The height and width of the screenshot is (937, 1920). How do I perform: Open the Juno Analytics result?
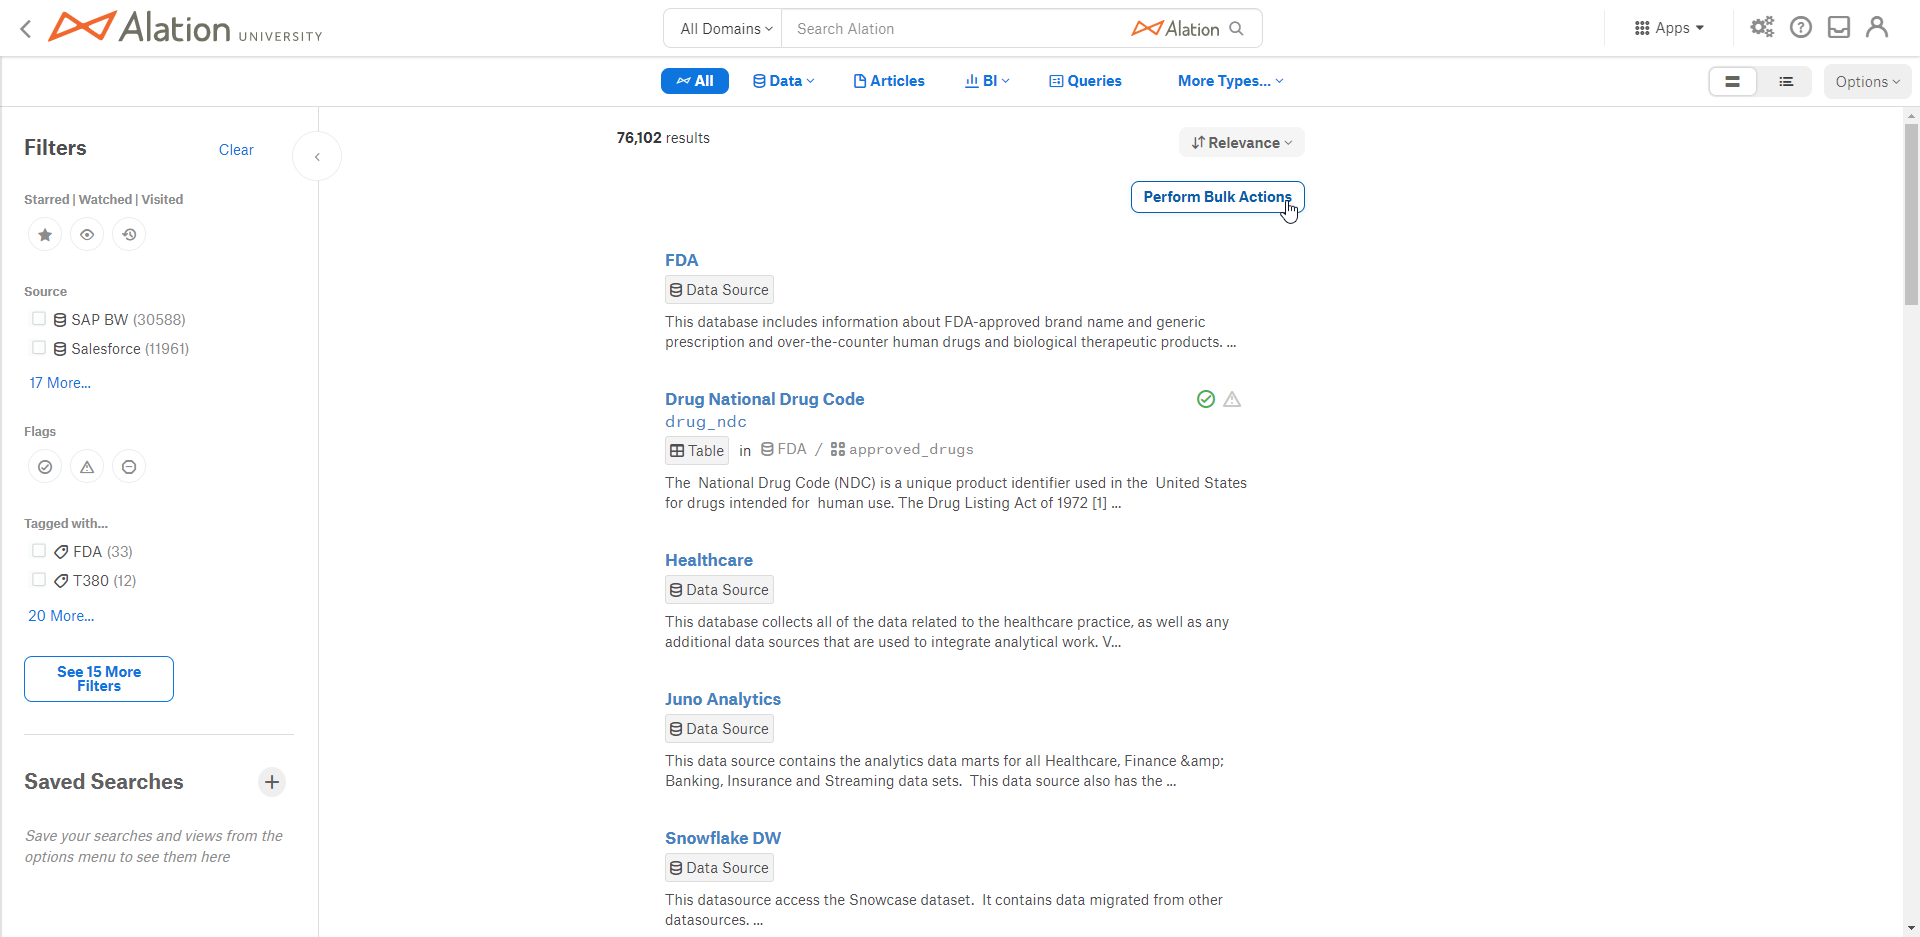click(x=723, y=699)
